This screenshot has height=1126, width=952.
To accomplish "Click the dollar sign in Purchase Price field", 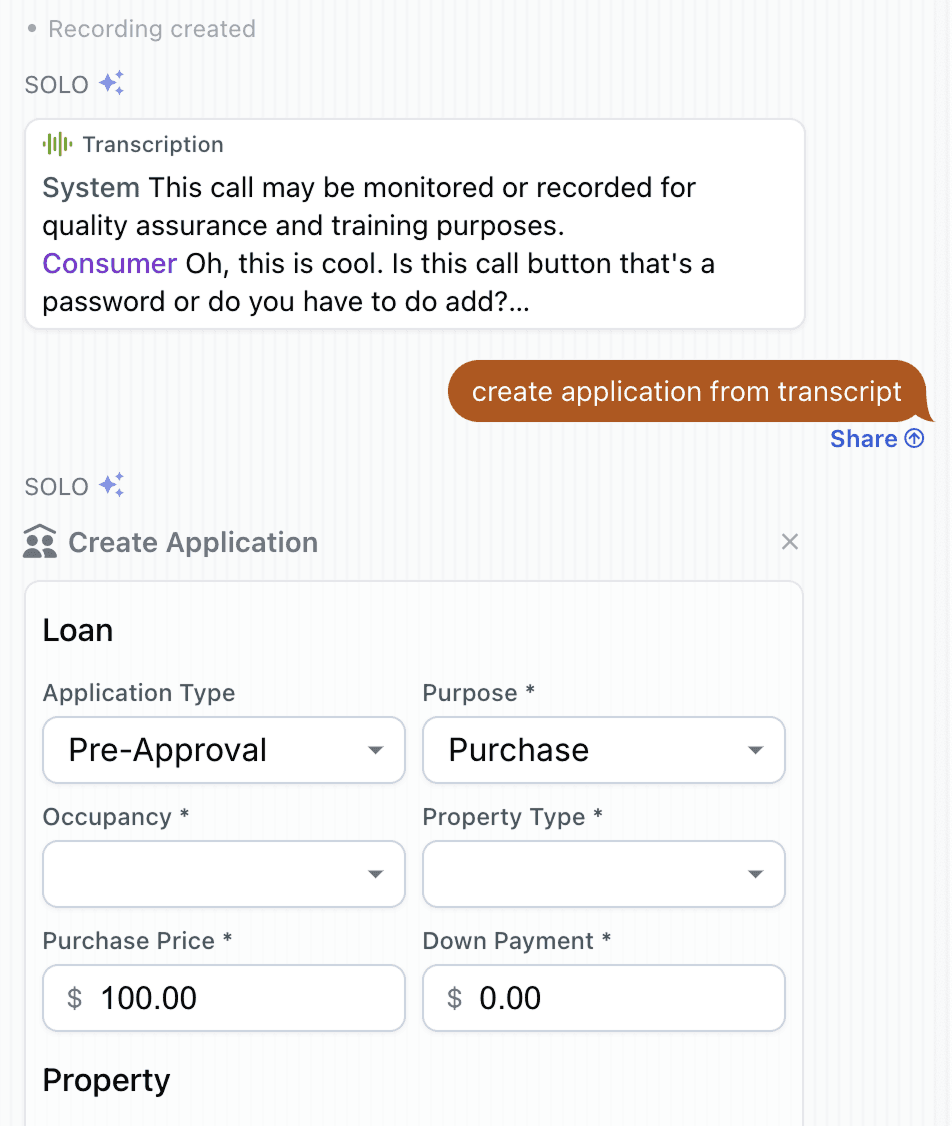I will pyautogui.click(x=71, y=997).
